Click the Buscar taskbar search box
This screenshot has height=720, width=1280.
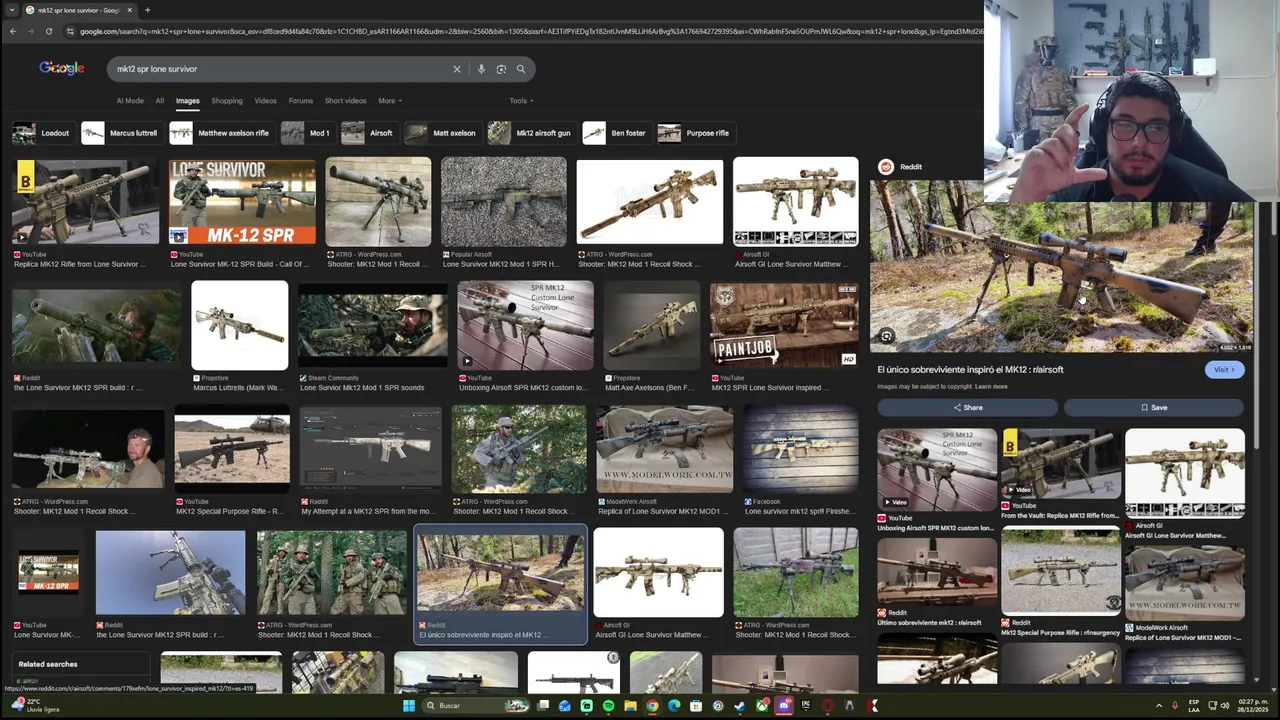pyautogui.click(x=476, y=706)
